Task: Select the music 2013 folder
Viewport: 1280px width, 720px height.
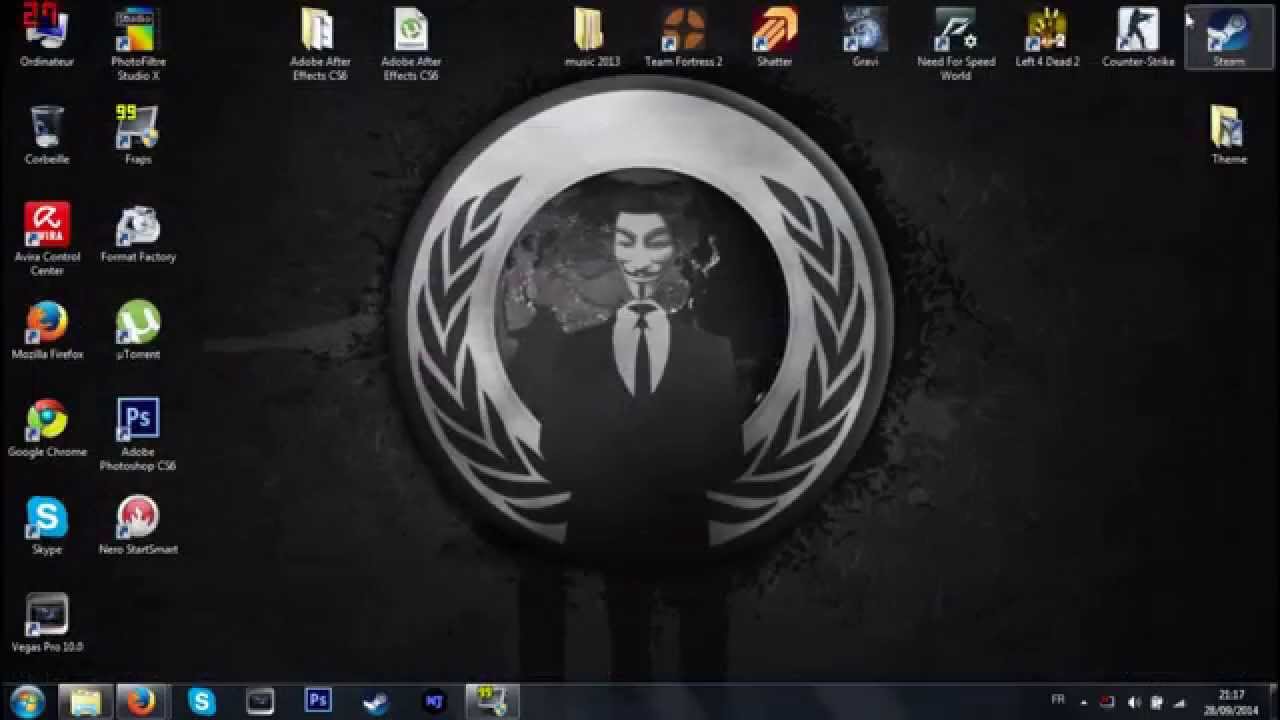Action: [x=592, y=37]
